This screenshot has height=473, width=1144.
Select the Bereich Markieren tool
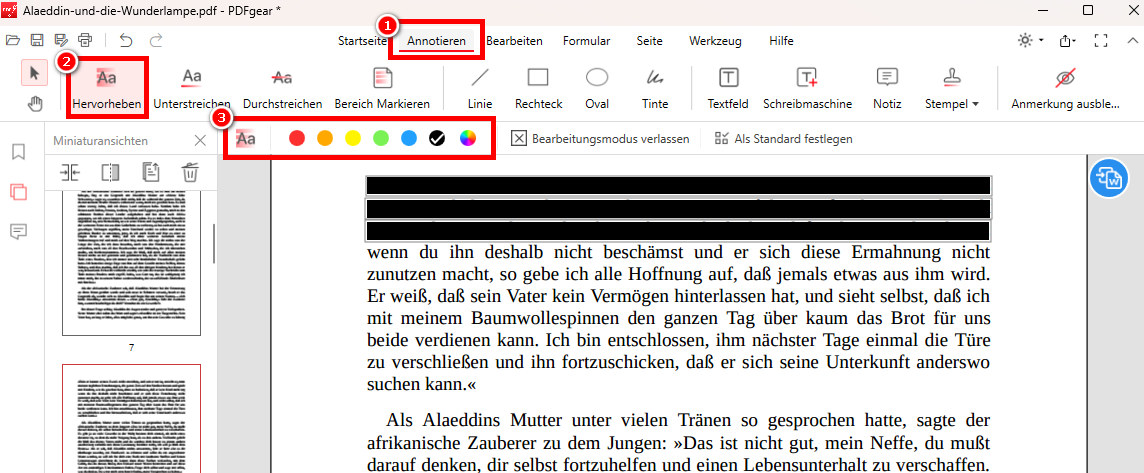point(382,88)
